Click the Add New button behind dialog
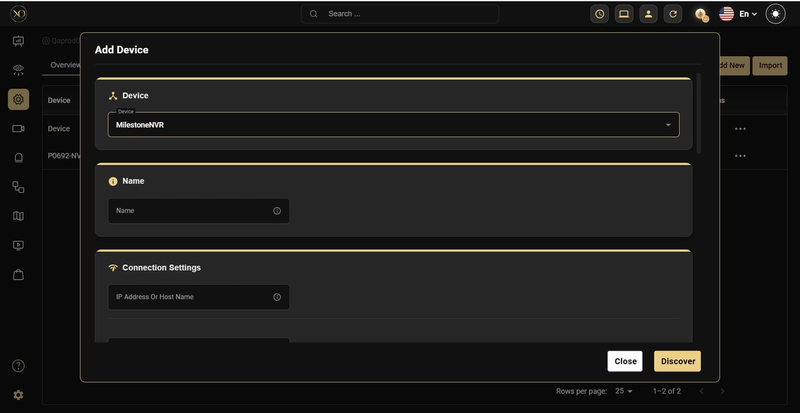This screenshot has height=413, width=800. (x=733, y=65)
